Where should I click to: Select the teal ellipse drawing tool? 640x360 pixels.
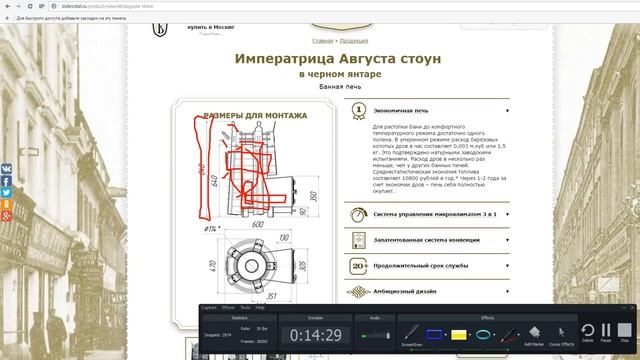[483, 335]
